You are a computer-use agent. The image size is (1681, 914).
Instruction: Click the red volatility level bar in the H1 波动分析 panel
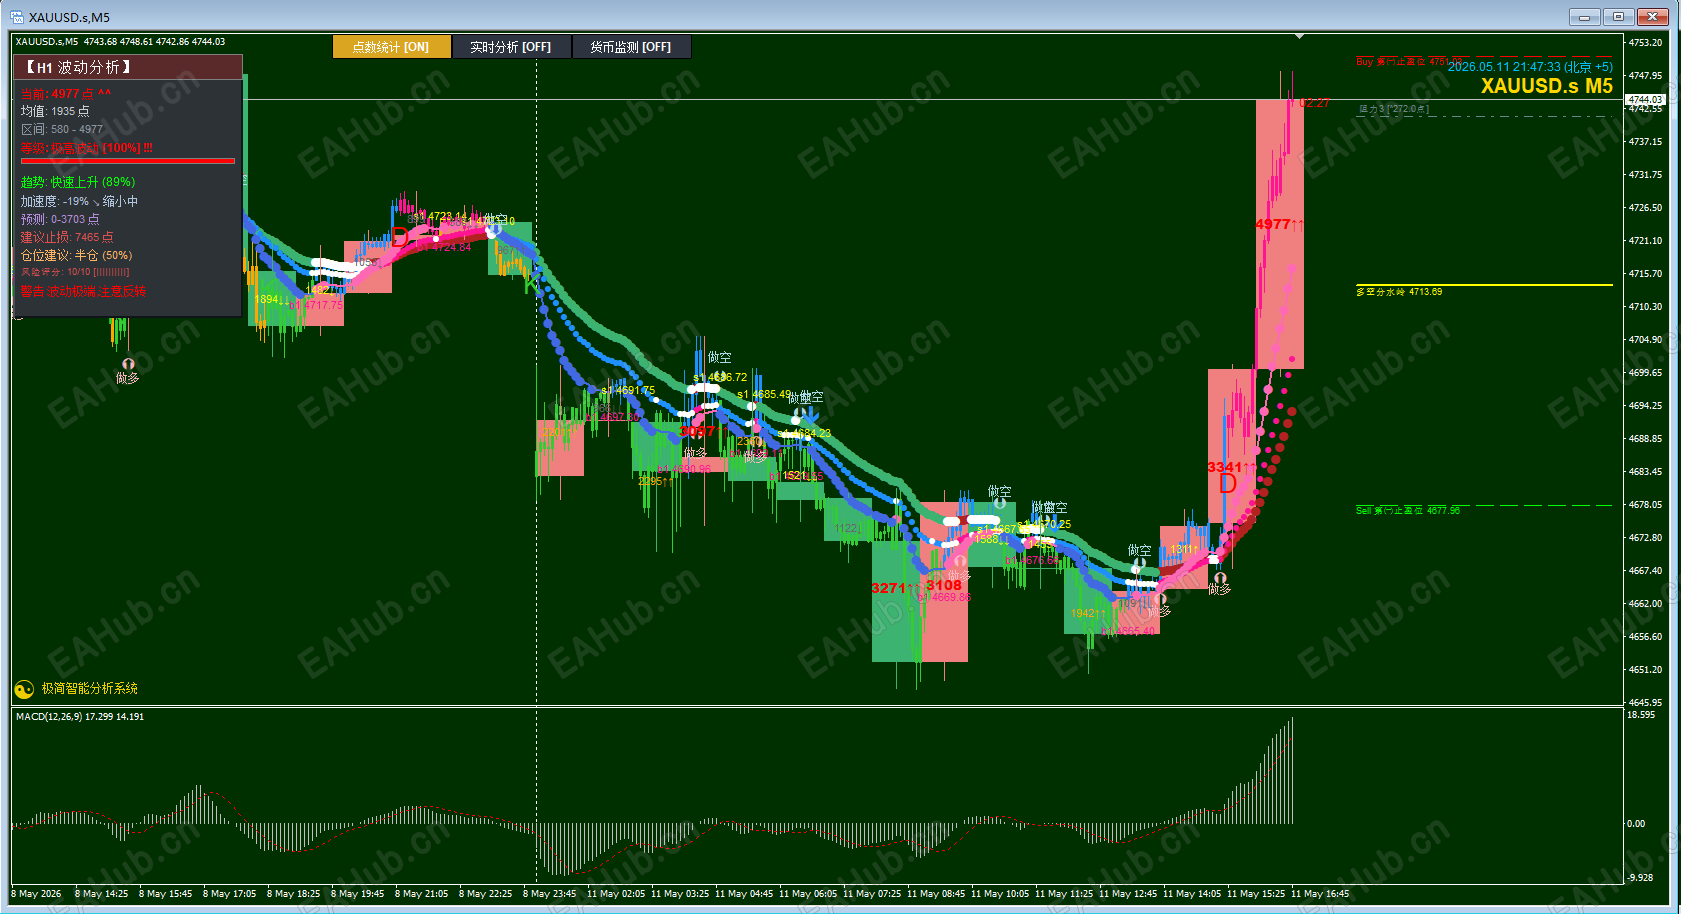(x=128, y=161)
